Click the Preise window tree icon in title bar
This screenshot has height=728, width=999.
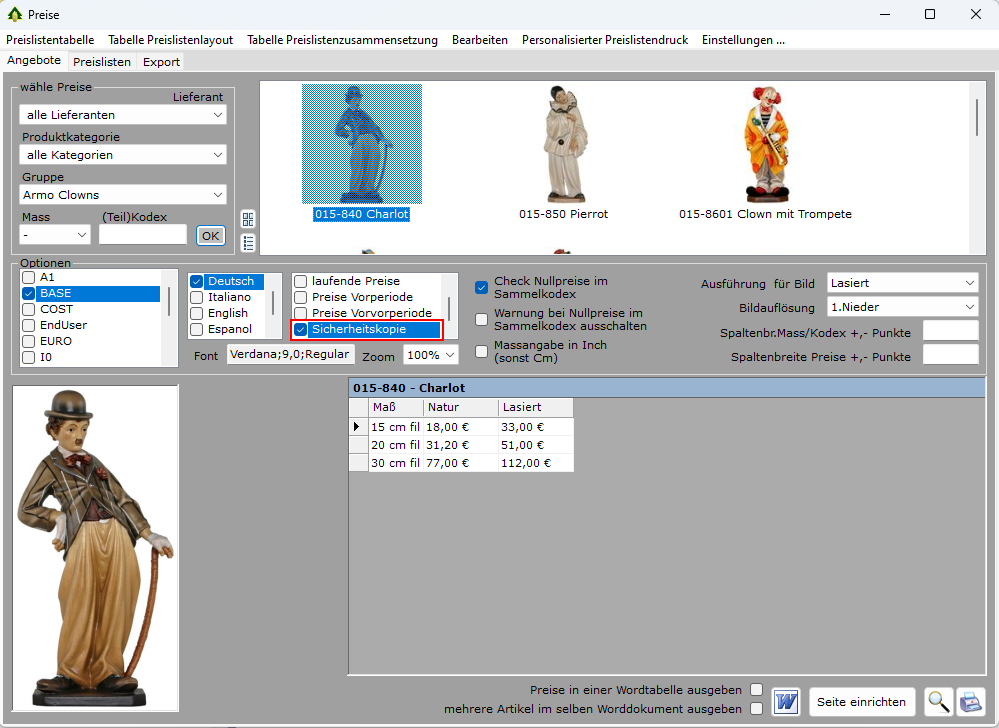pos(14,14)
